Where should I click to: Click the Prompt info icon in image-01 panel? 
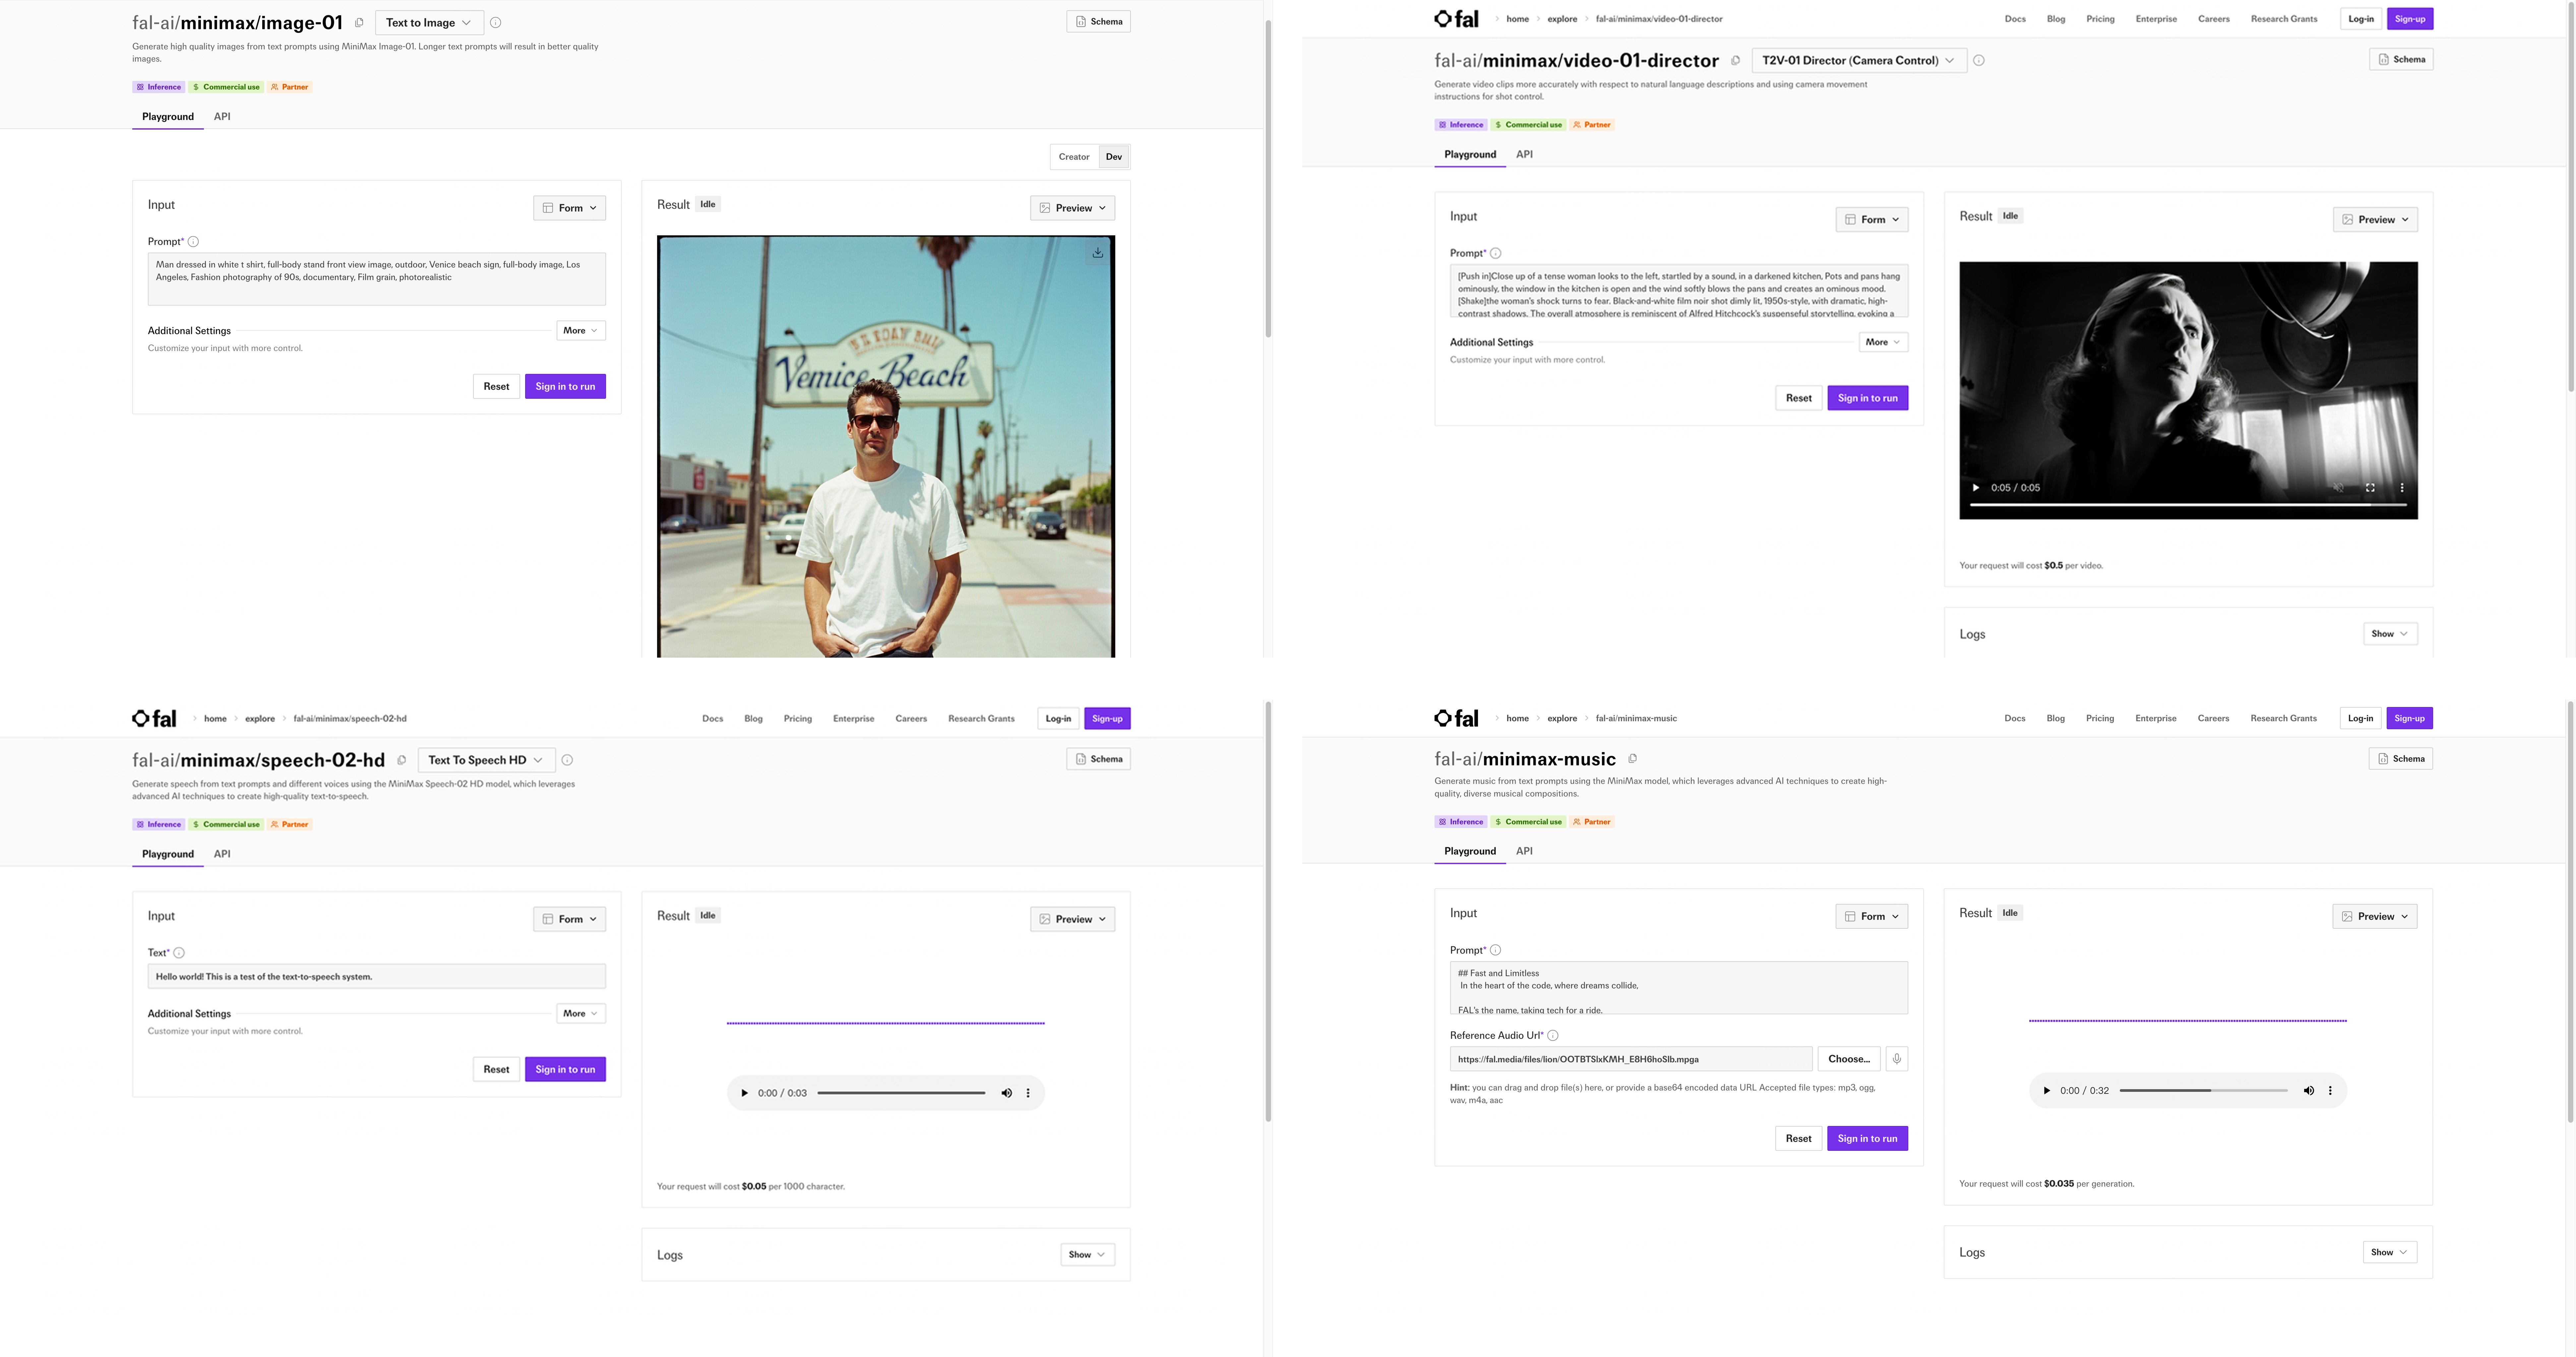point(193,242)
